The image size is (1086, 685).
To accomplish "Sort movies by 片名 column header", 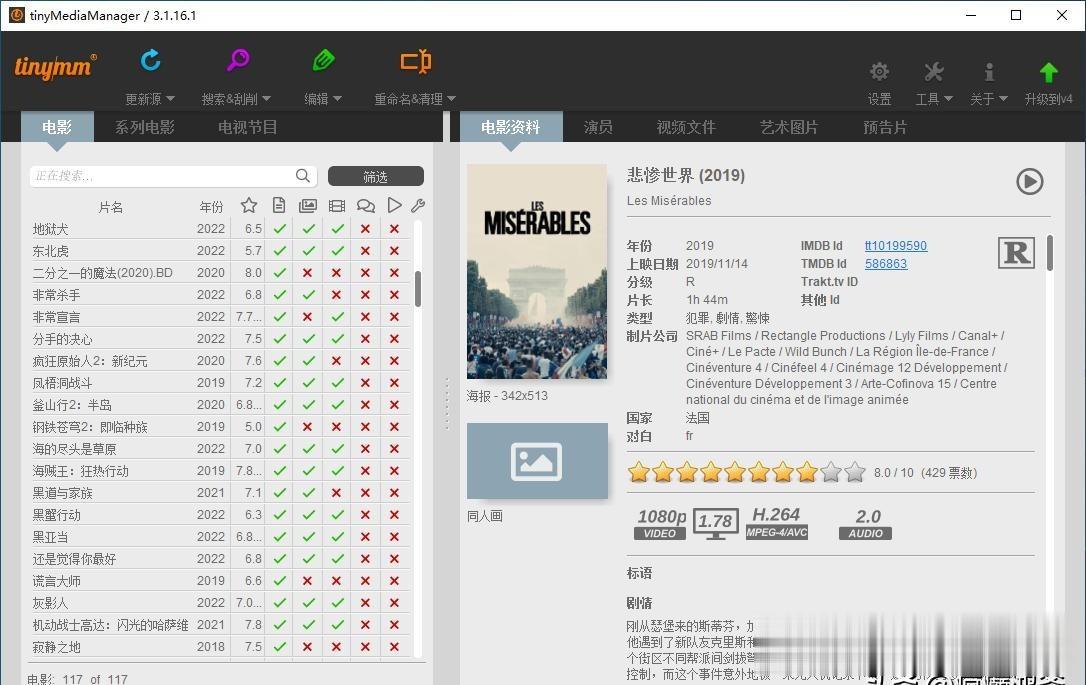I will click(x=111, y=206).
